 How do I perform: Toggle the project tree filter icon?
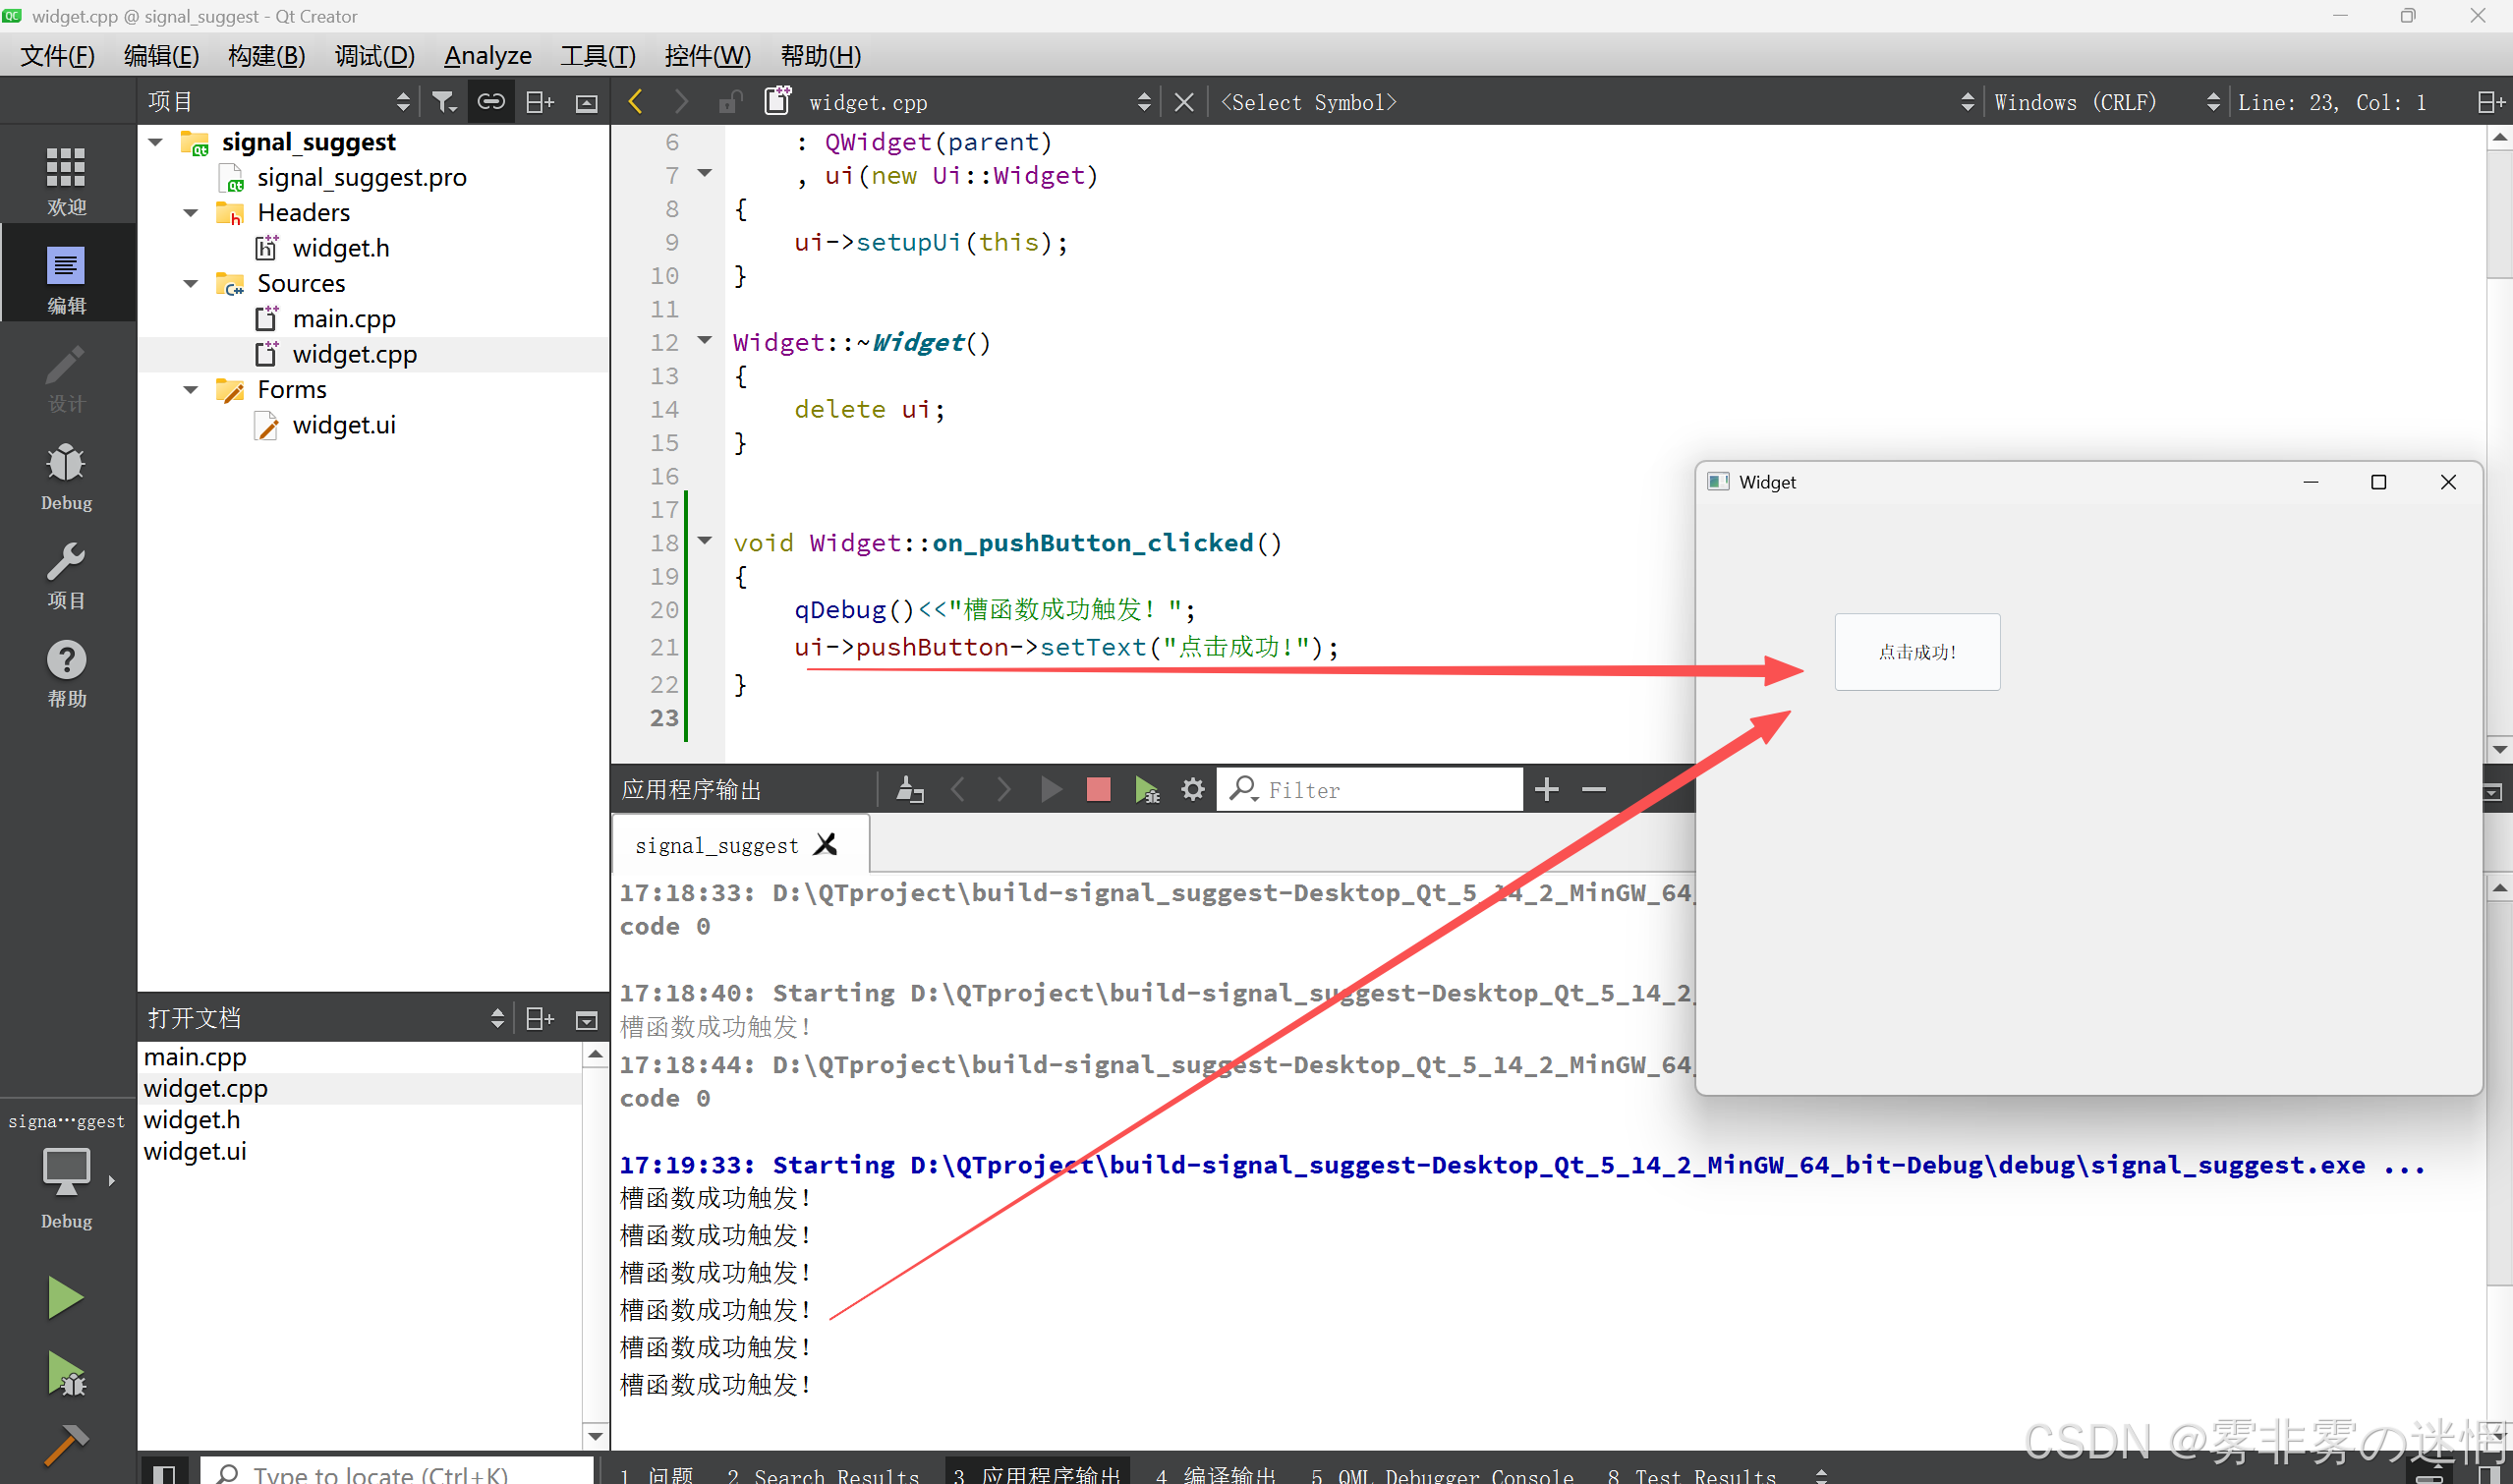[443, 102]
